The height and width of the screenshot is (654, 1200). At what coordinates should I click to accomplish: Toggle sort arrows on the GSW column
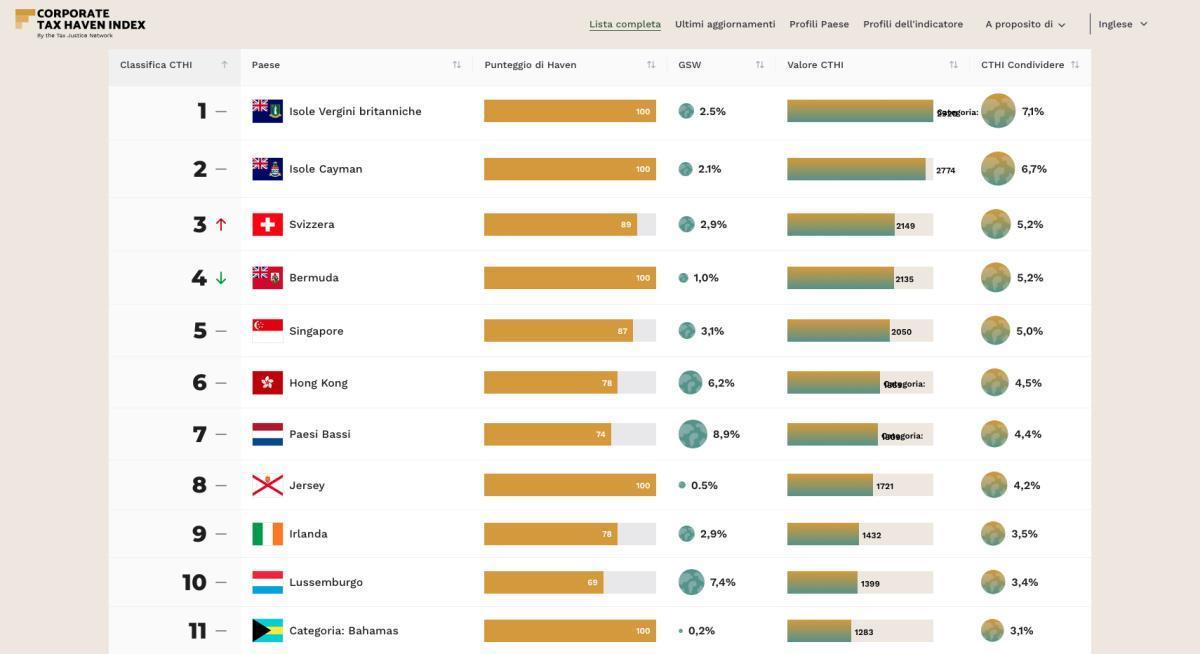pos(759,65)
